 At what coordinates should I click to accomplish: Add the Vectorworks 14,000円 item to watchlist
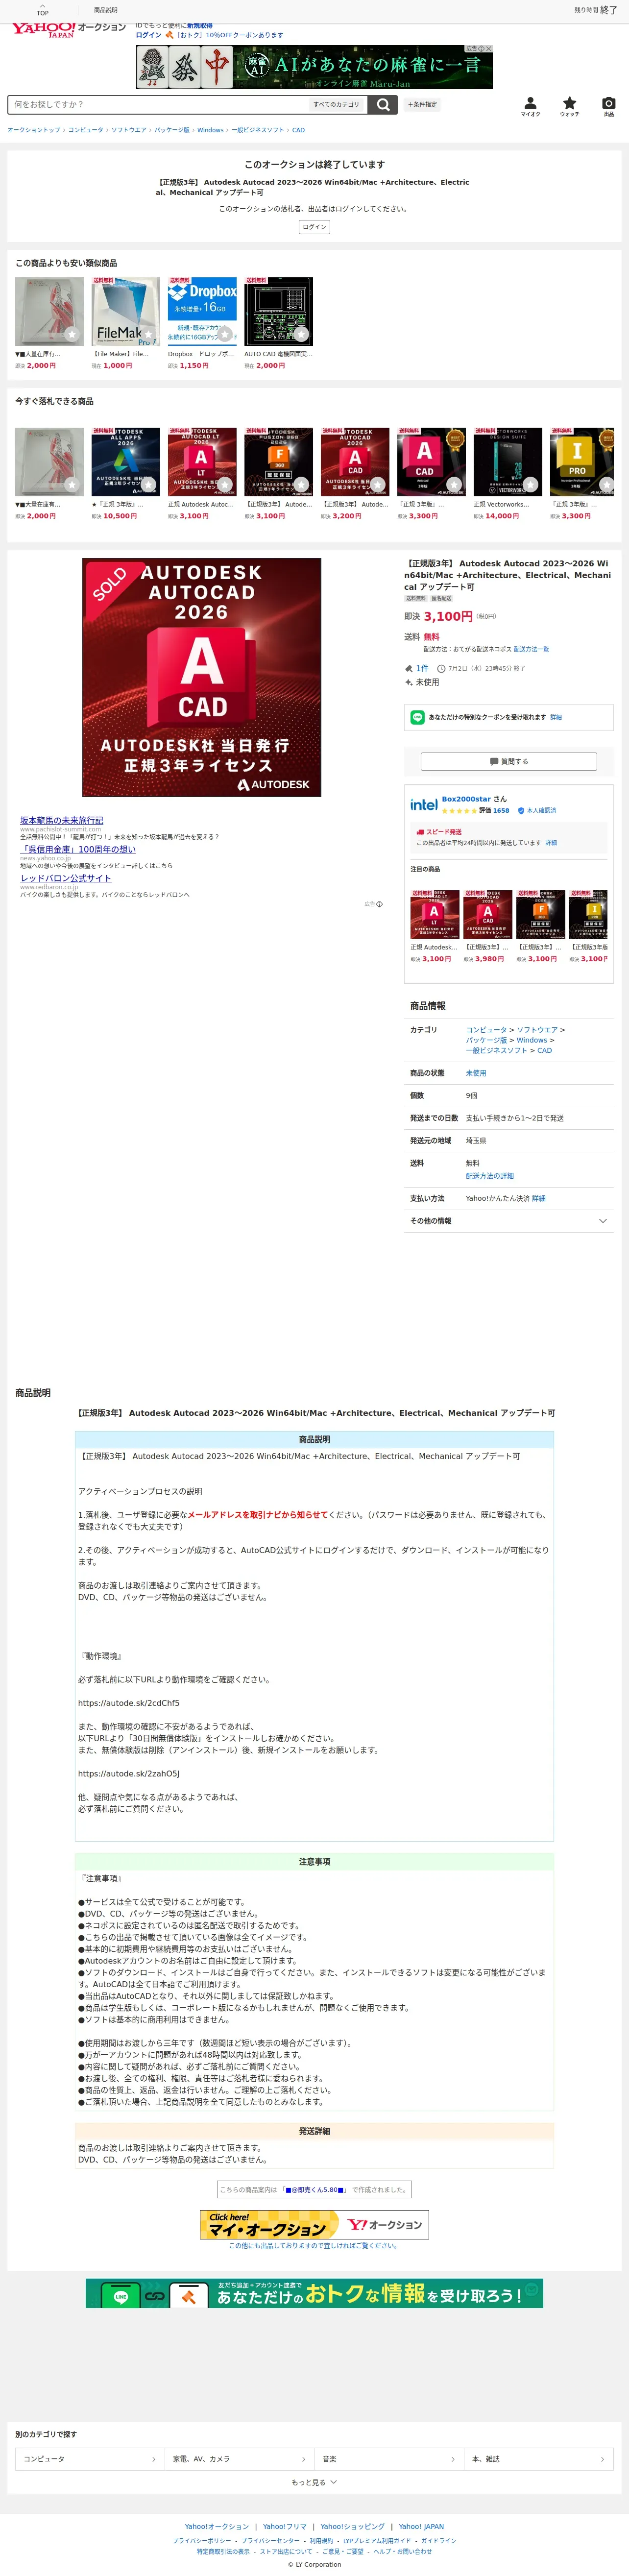point(530,485)
